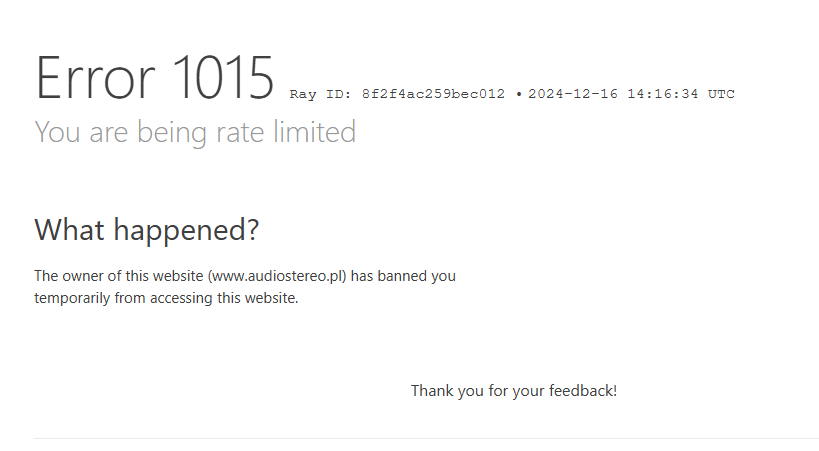The width and height of the screenshot is (819, 451).
Task: Click "Thank you for your" message text
Action: [x=478, y=391]
